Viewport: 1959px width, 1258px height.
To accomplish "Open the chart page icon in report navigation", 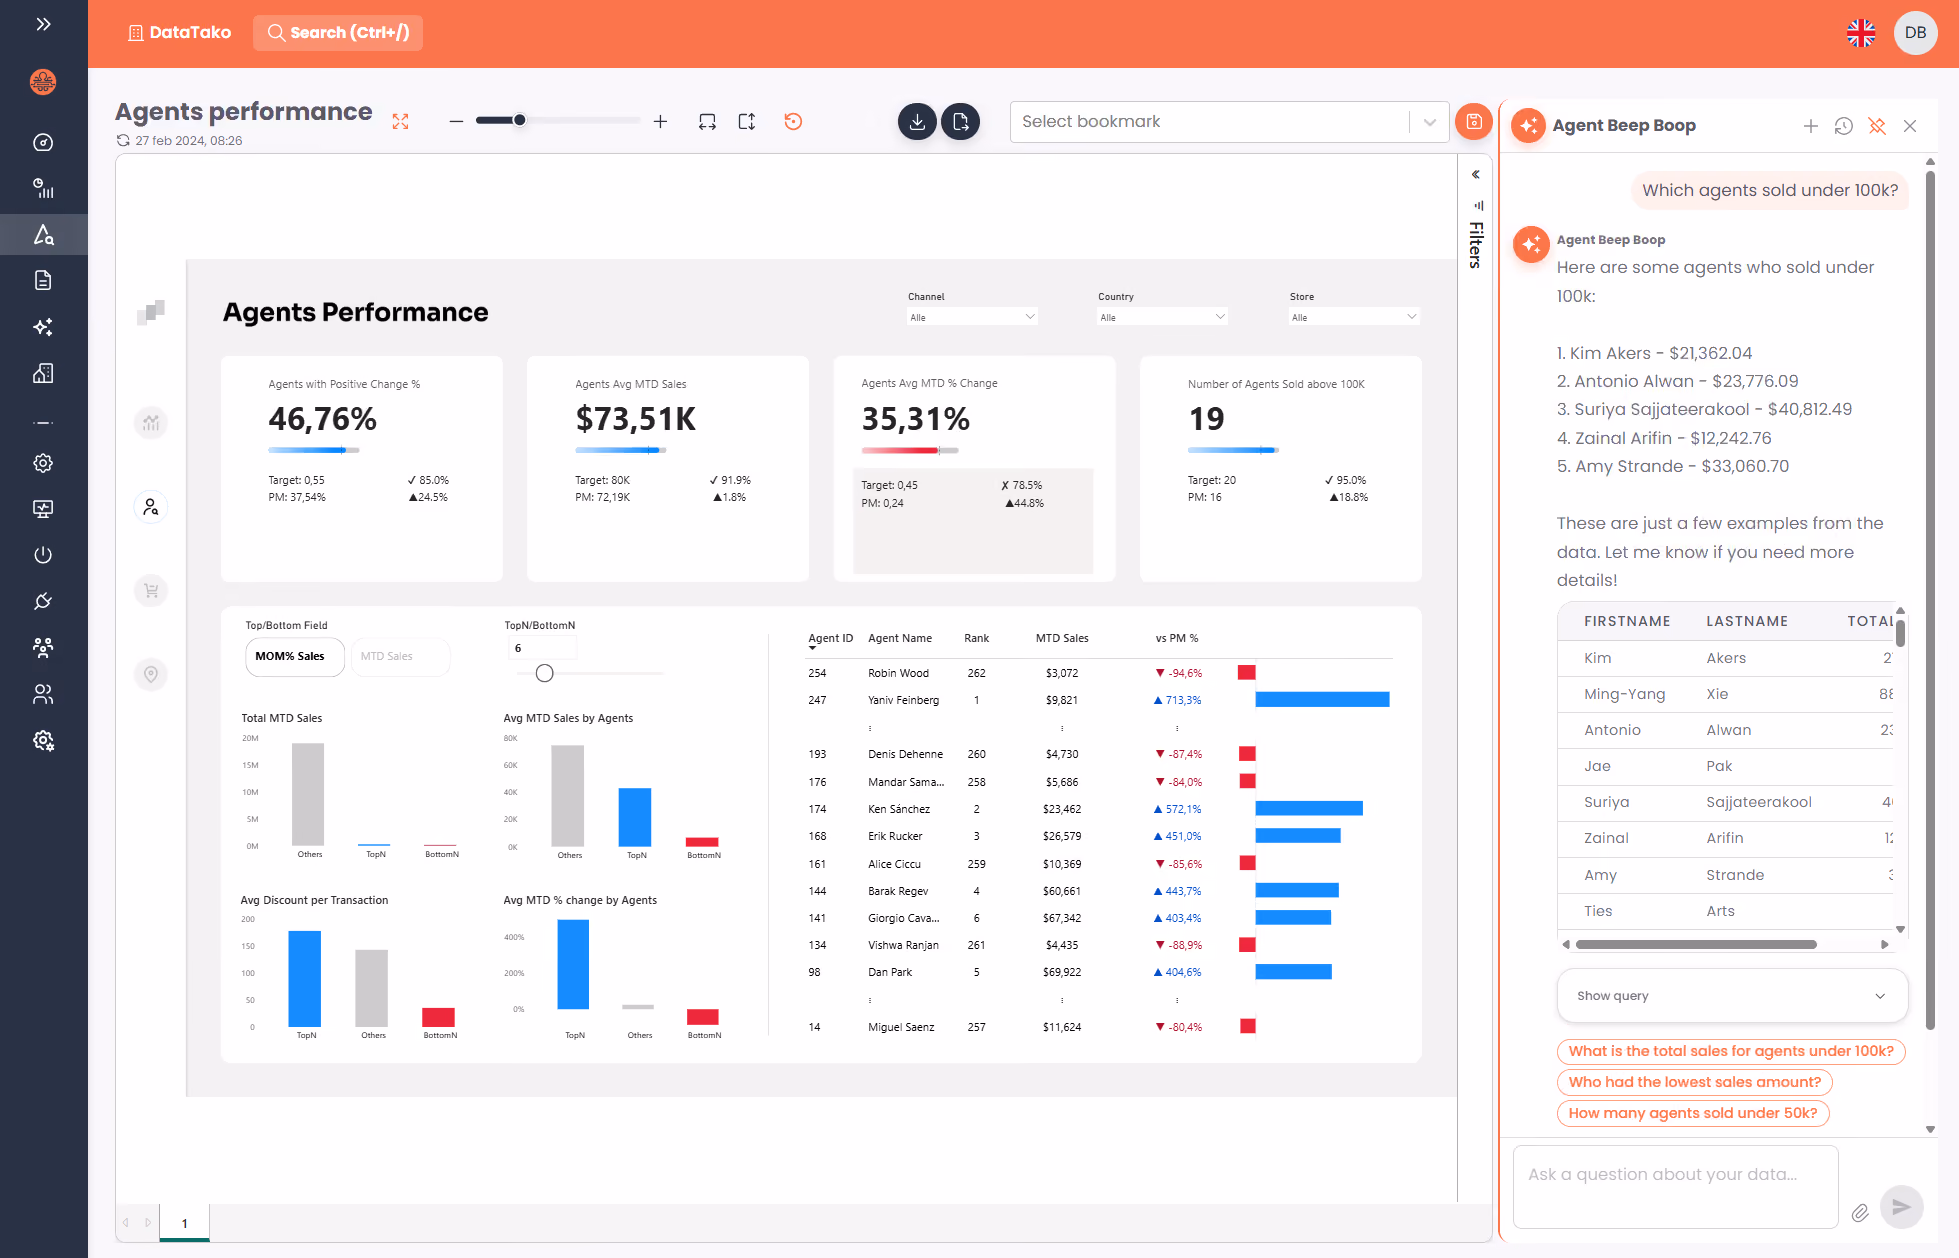I will 151,423.
